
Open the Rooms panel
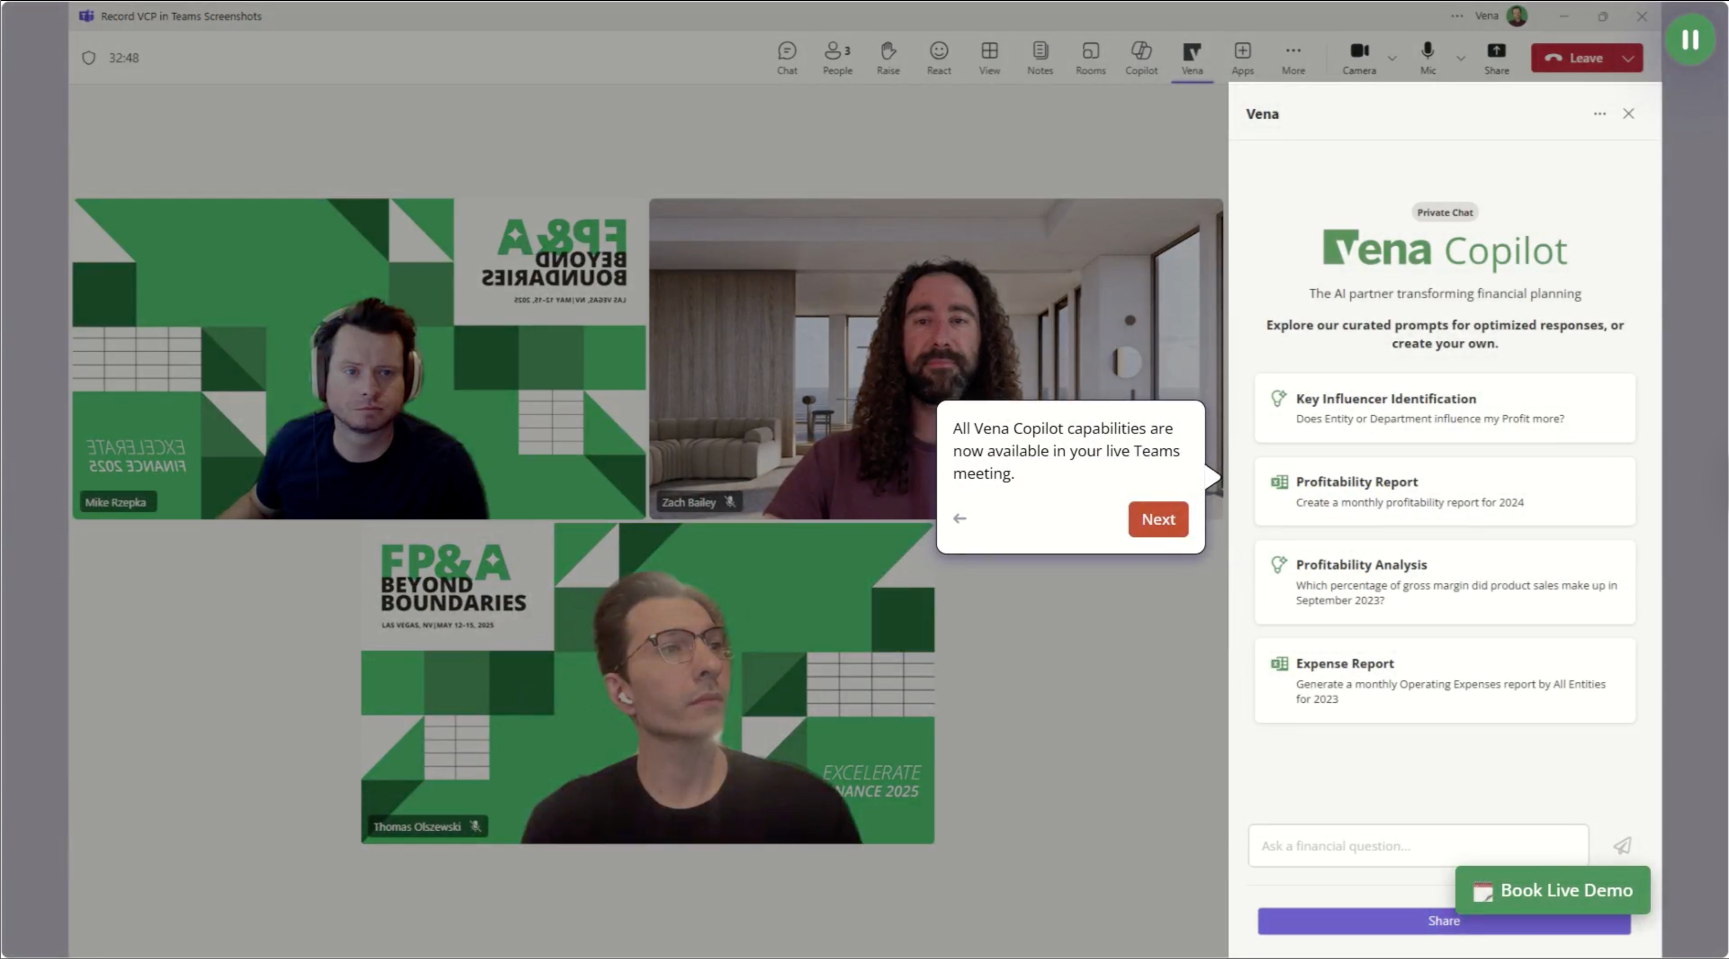tap(1090, 57)
